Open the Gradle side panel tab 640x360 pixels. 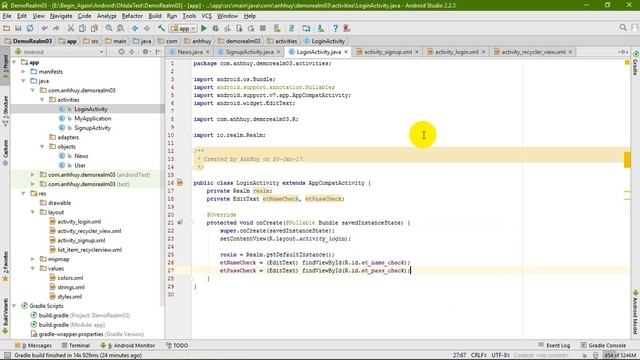636,64
